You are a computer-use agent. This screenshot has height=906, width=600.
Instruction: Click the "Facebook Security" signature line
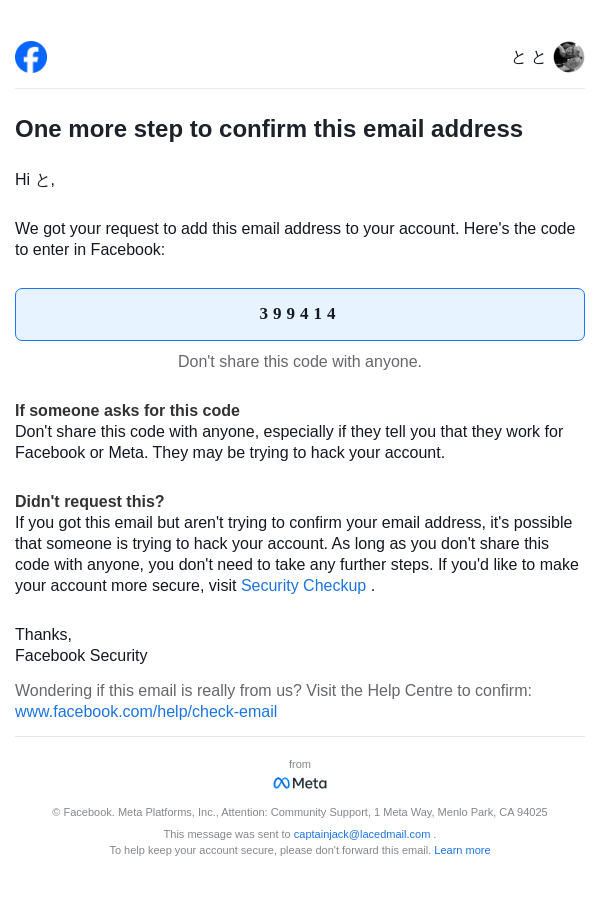[x=81, y=656]
